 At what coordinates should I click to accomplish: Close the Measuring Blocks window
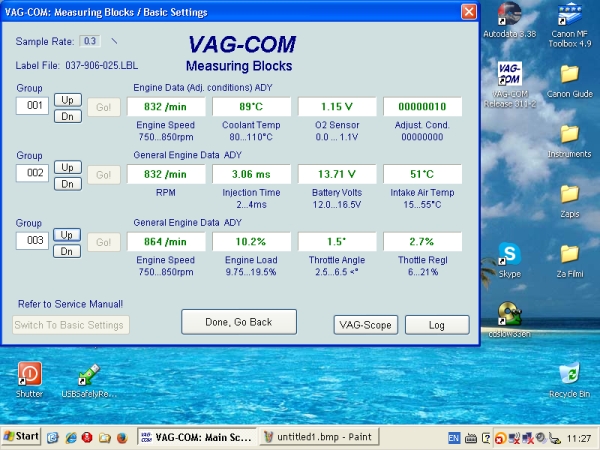(x=469, y=11)
